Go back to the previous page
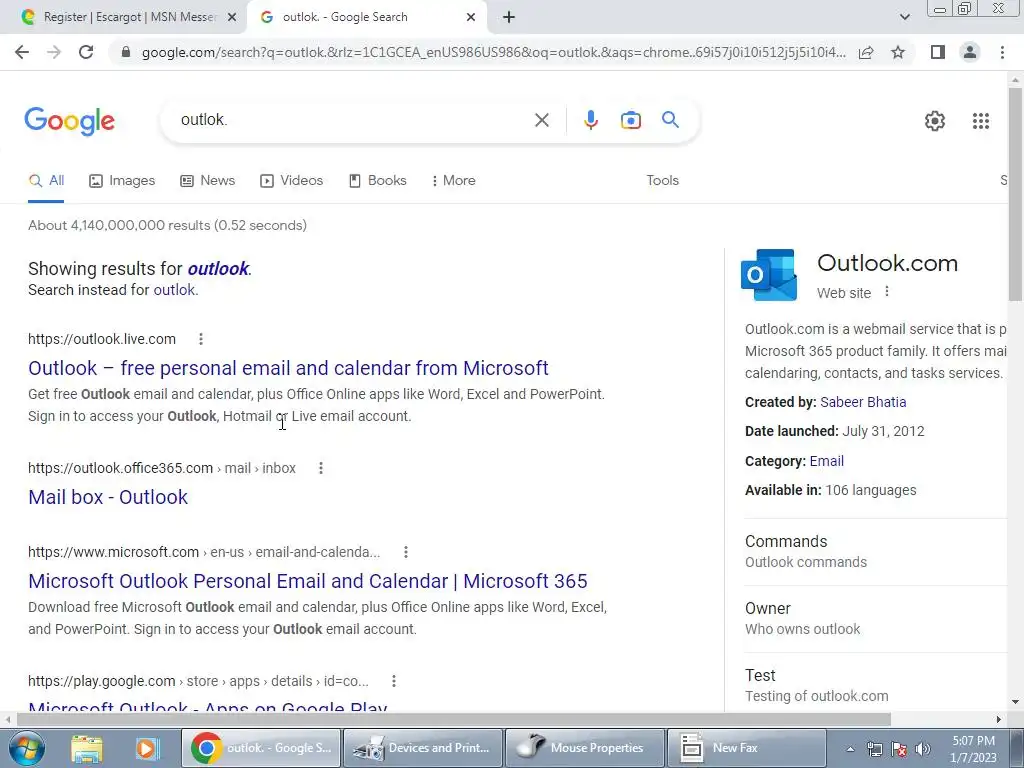1024x768 pixels. coord(22,52)
